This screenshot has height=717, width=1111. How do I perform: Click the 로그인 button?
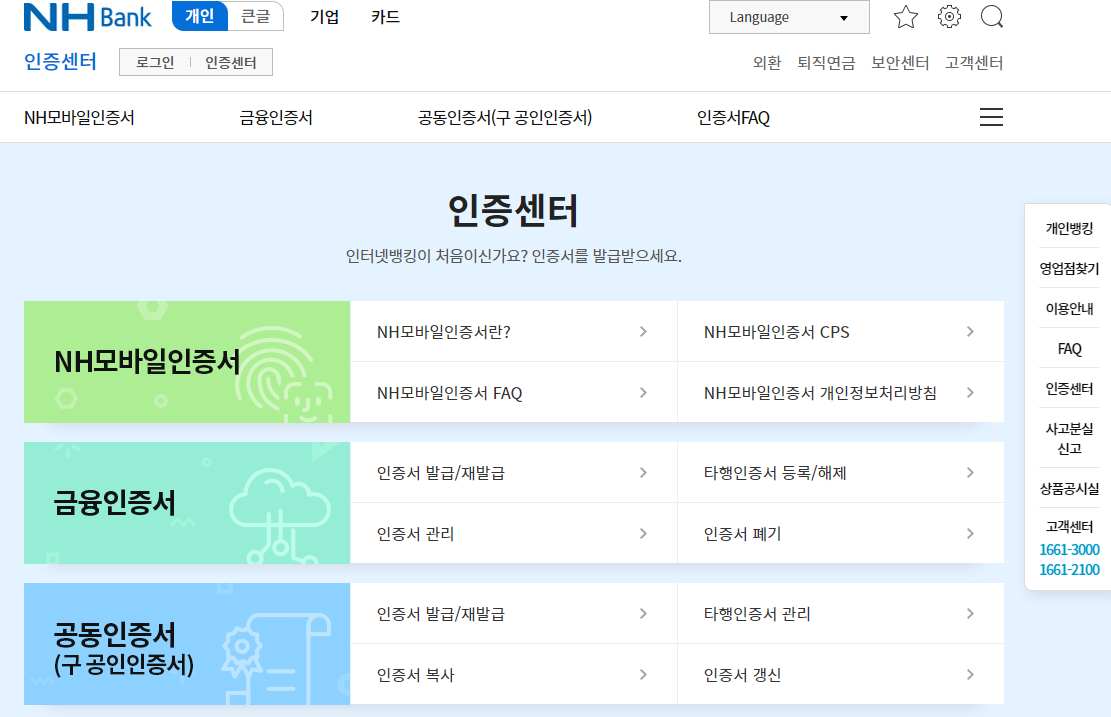155,62
